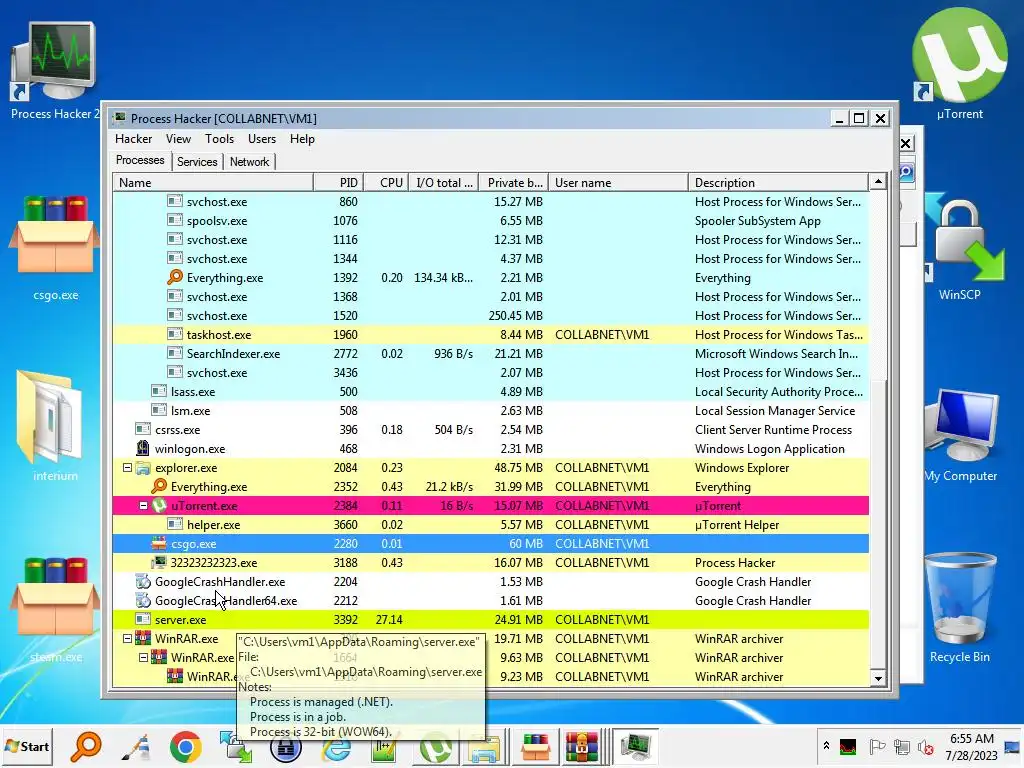Sort by the User name column header
The height and width of the screenshot is (768, 1024).
[x=618, y=183]
